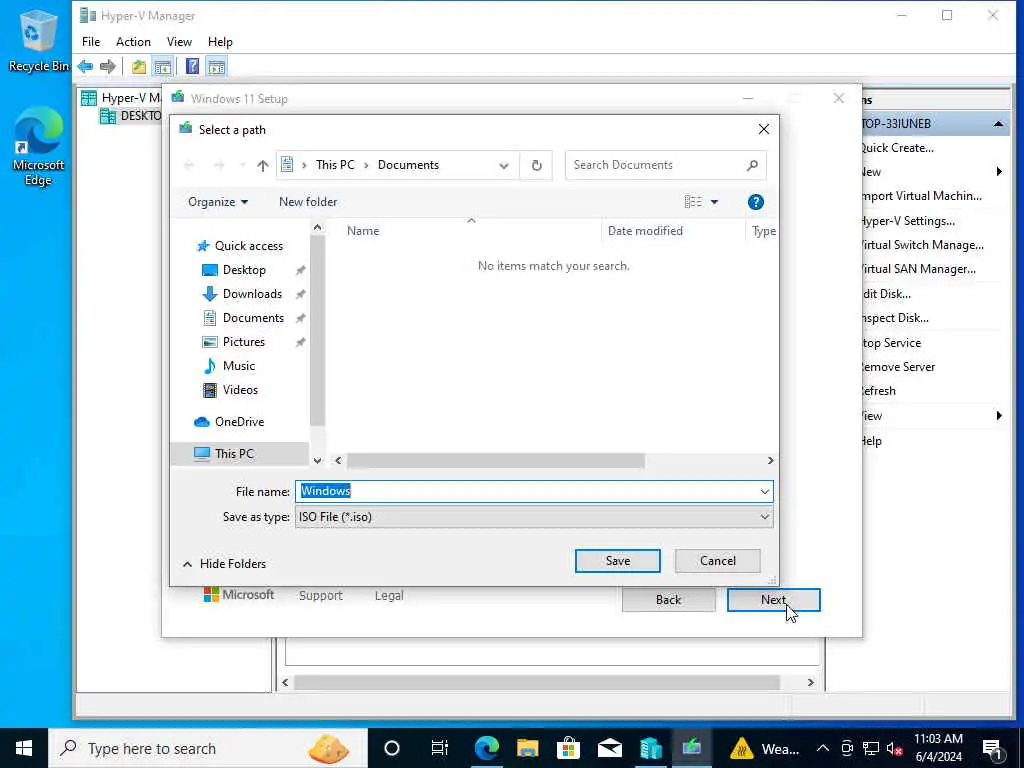Open the Save as type combo box

534,517
